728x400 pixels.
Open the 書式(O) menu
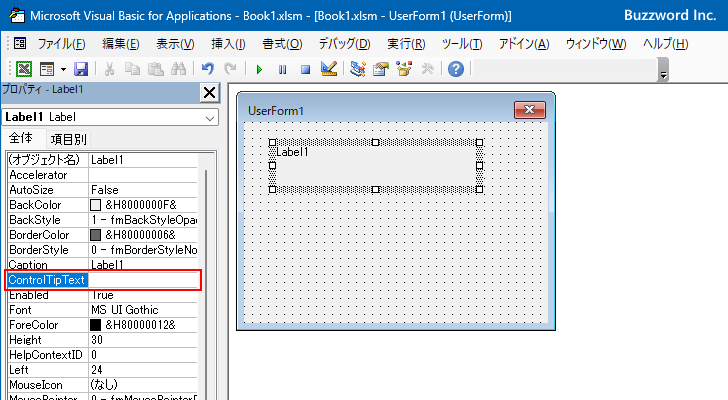pyautogui.click(x=282, y=44)
